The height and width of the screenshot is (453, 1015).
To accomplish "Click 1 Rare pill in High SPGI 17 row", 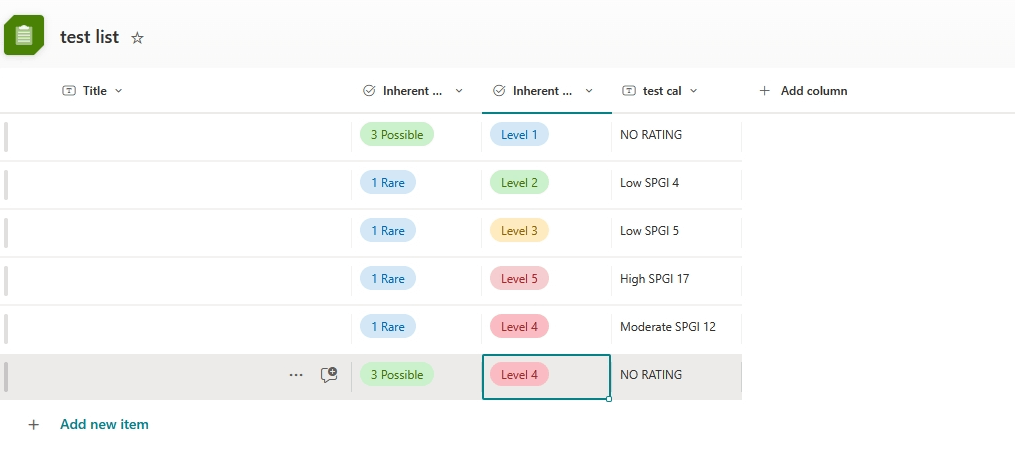I will click(x=388, y=278).
